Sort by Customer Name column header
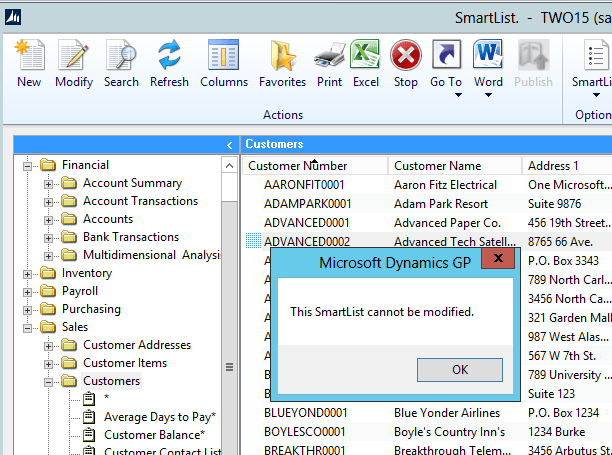The width and height of the screenshot is (612, 455). [455, 166]
